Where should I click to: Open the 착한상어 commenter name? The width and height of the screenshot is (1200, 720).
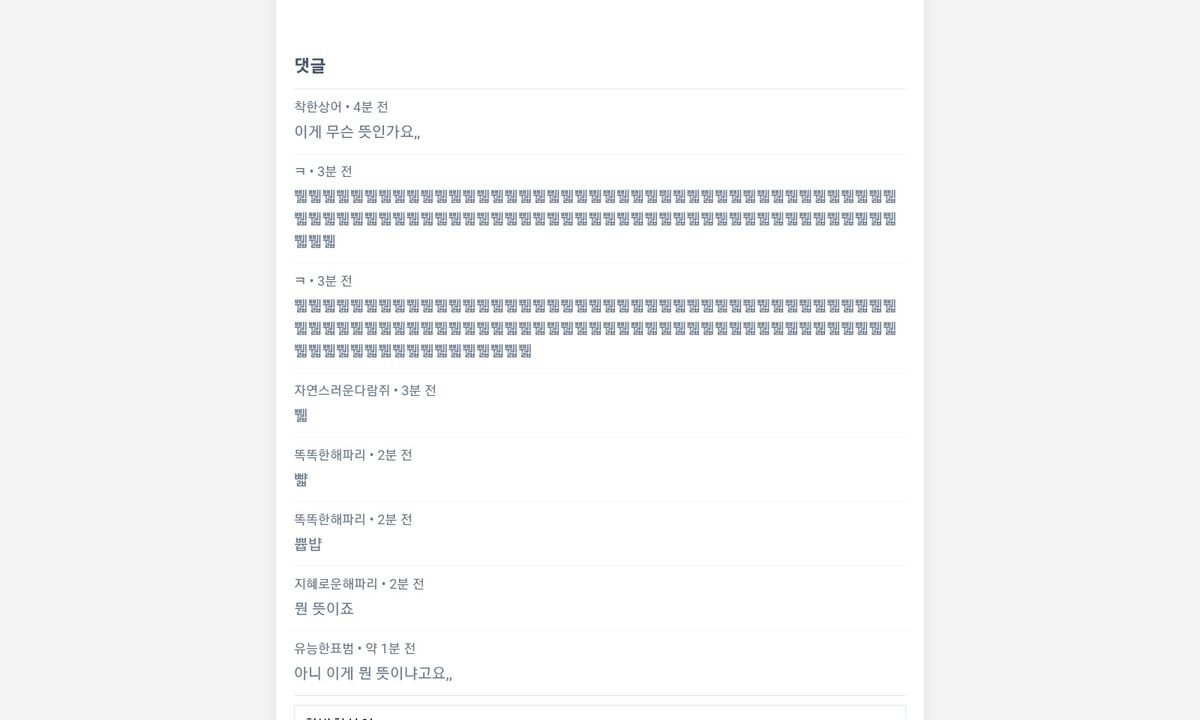tap(318, 107)
